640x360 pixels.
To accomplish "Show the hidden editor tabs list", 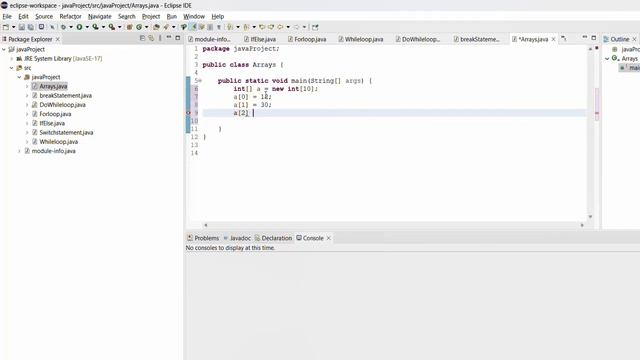I will [x=564, y=38].
